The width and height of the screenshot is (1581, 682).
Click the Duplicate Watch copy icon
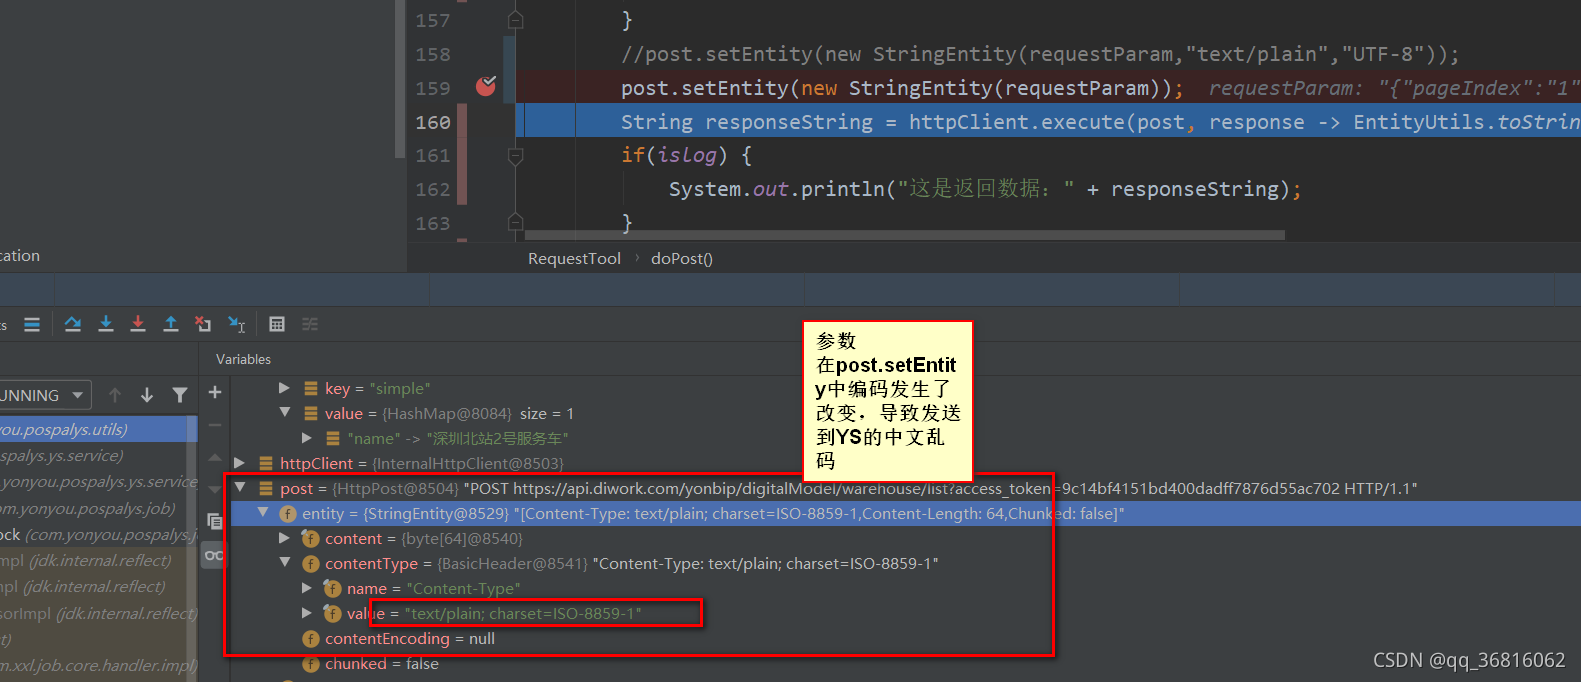pos(215,521)
